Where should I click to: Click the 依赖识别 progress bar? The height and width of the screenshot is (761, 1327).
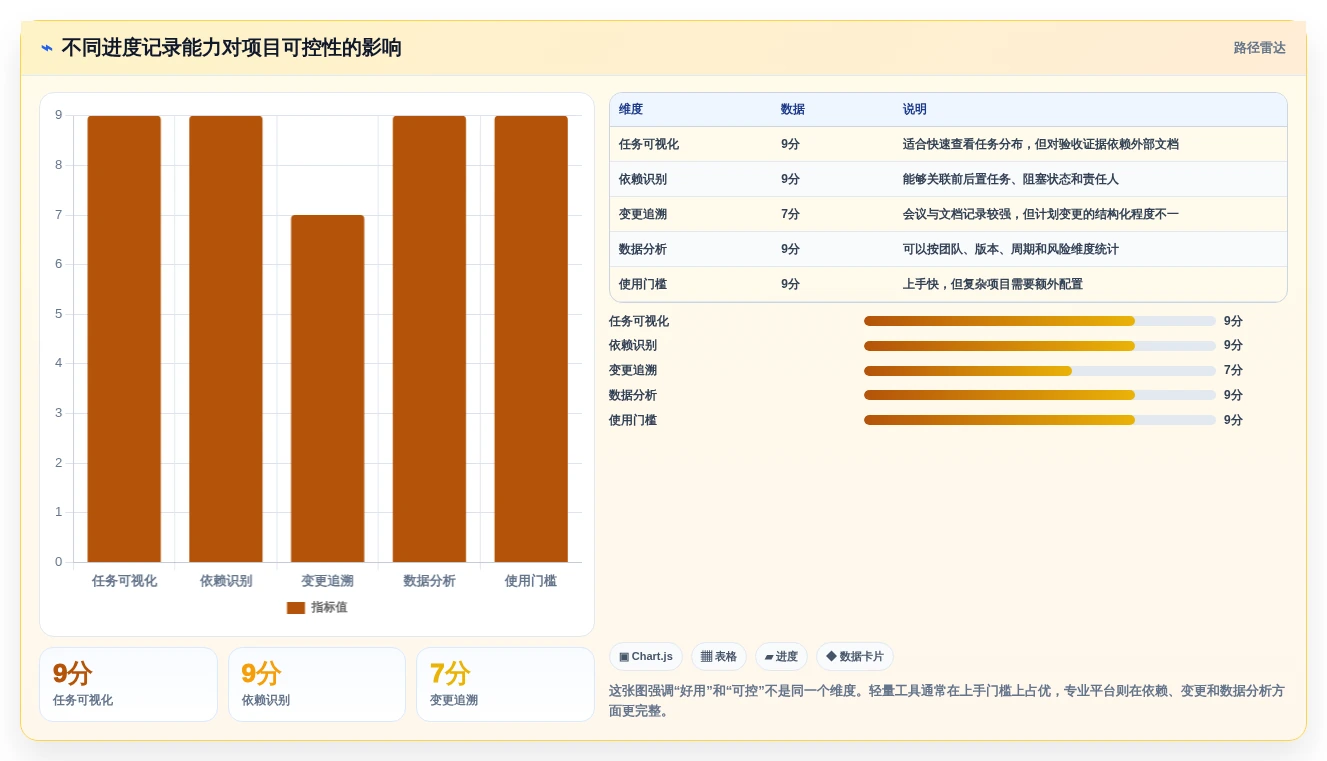pos(1040,346)
